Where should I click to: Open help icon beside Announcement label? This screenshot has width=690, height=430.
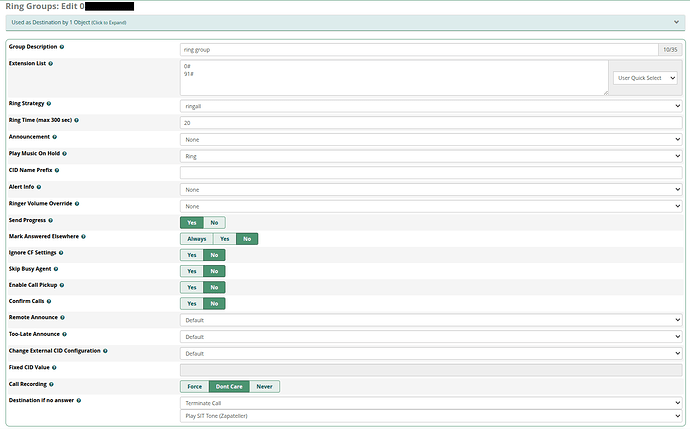click(55, 137)
